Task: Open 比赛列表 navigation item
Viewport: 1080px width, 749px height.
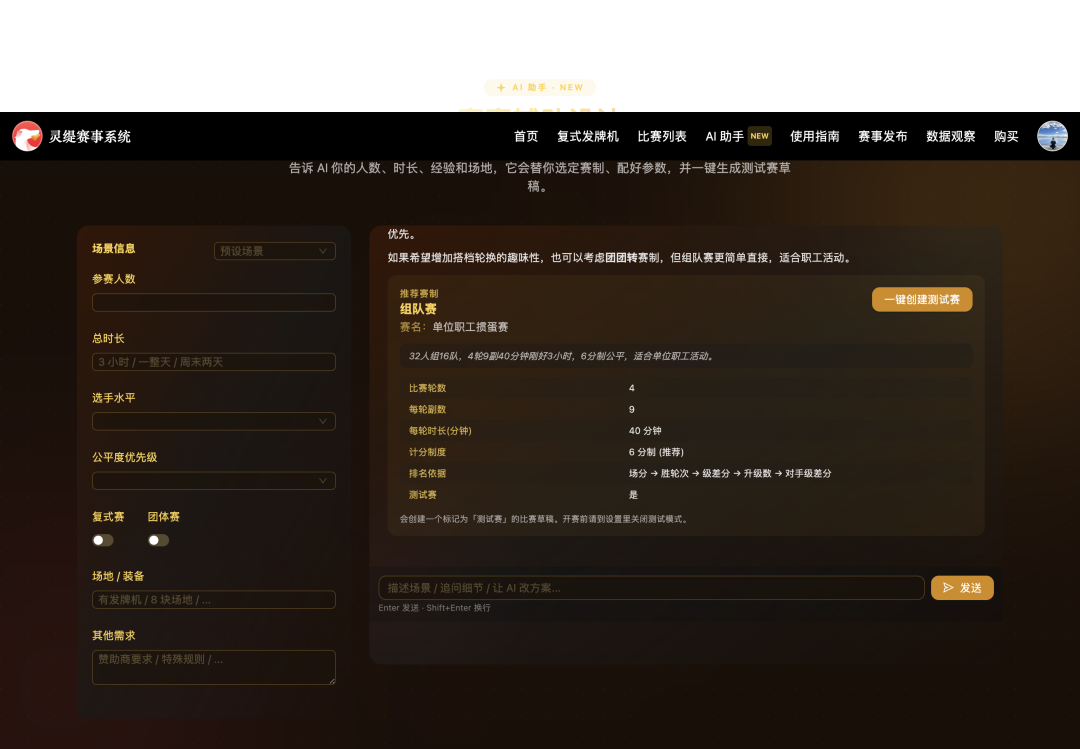Action: [x=662, y=136]
